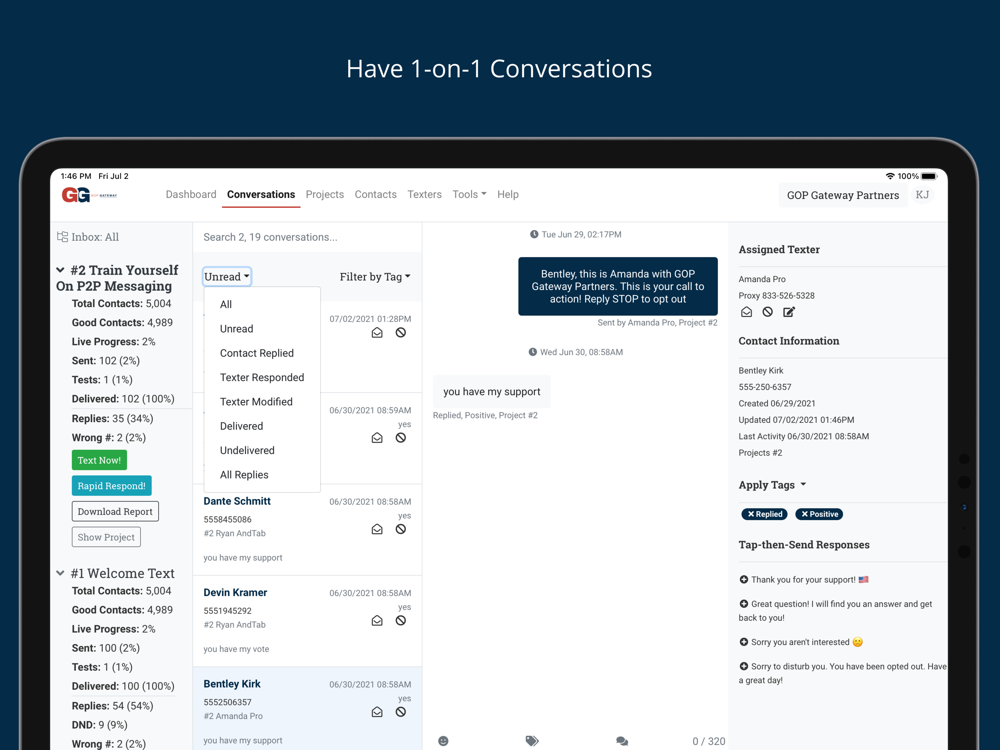Image resolution: width=1000 pixels, height=750 pixels.
Task: Select 'Contact Replied' filter option
Action: (261, 353)
